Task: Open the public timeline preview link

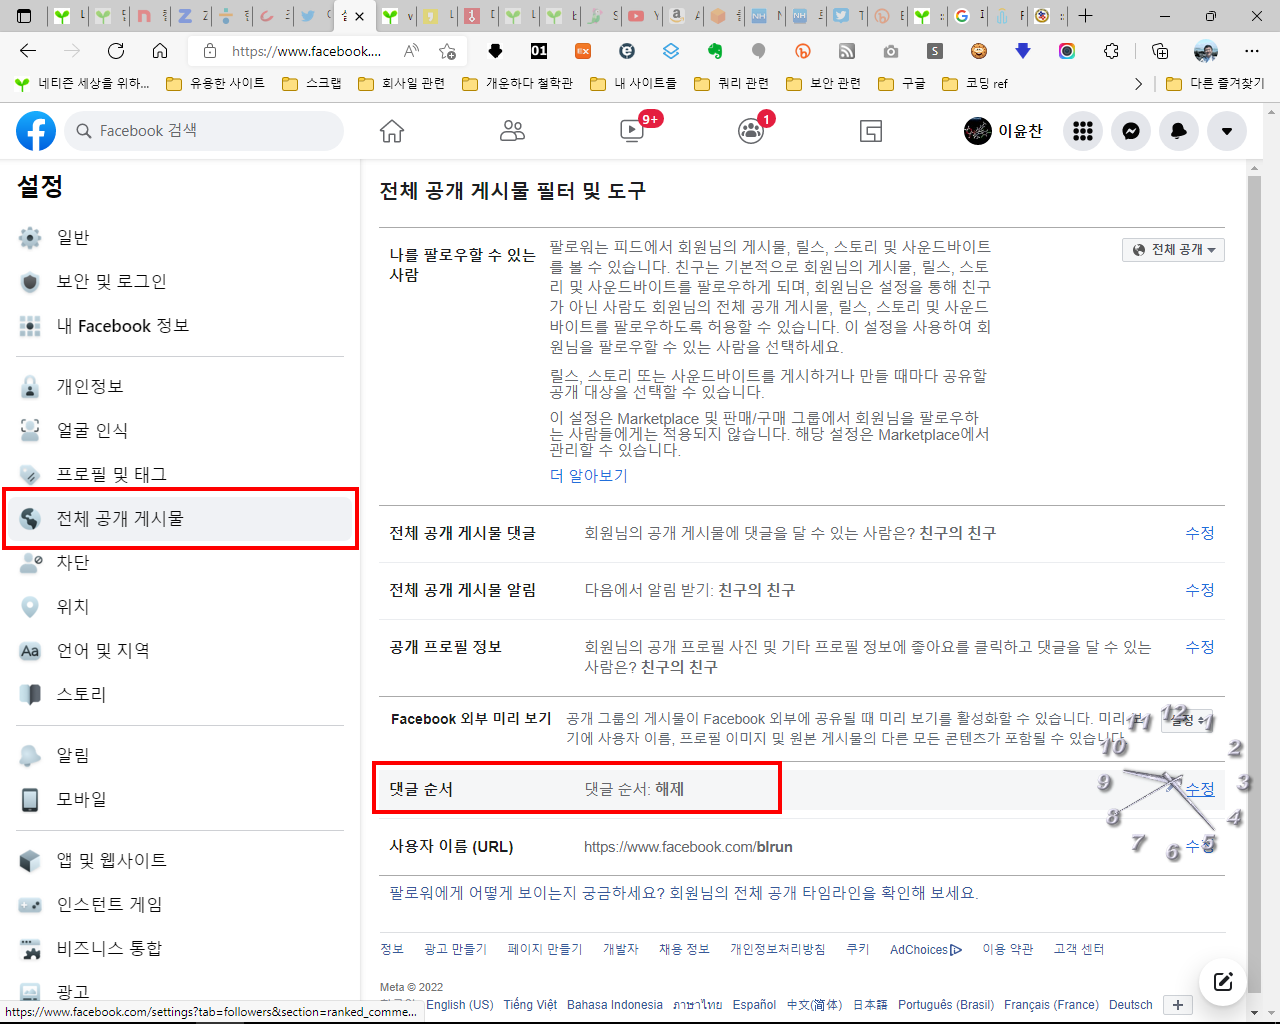Action: pos(684,893)
